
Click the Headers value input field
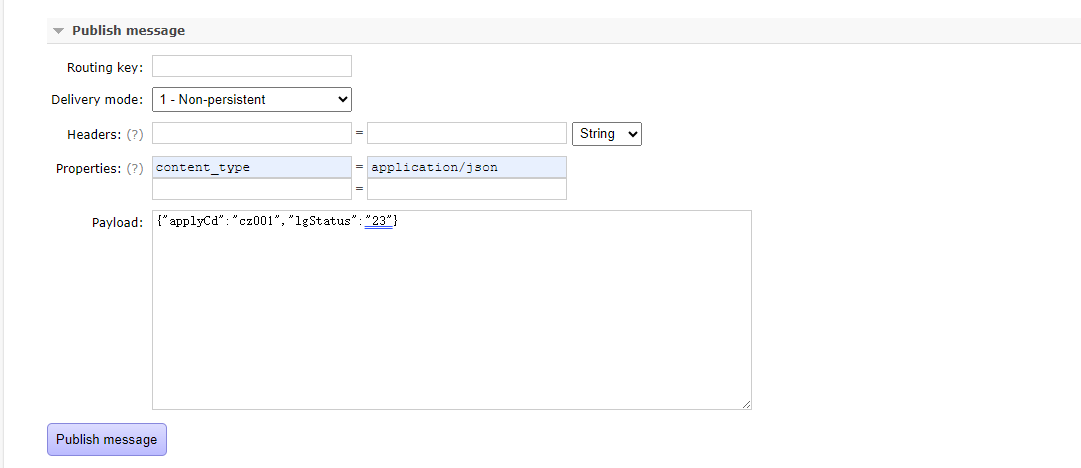coord(467,133)
